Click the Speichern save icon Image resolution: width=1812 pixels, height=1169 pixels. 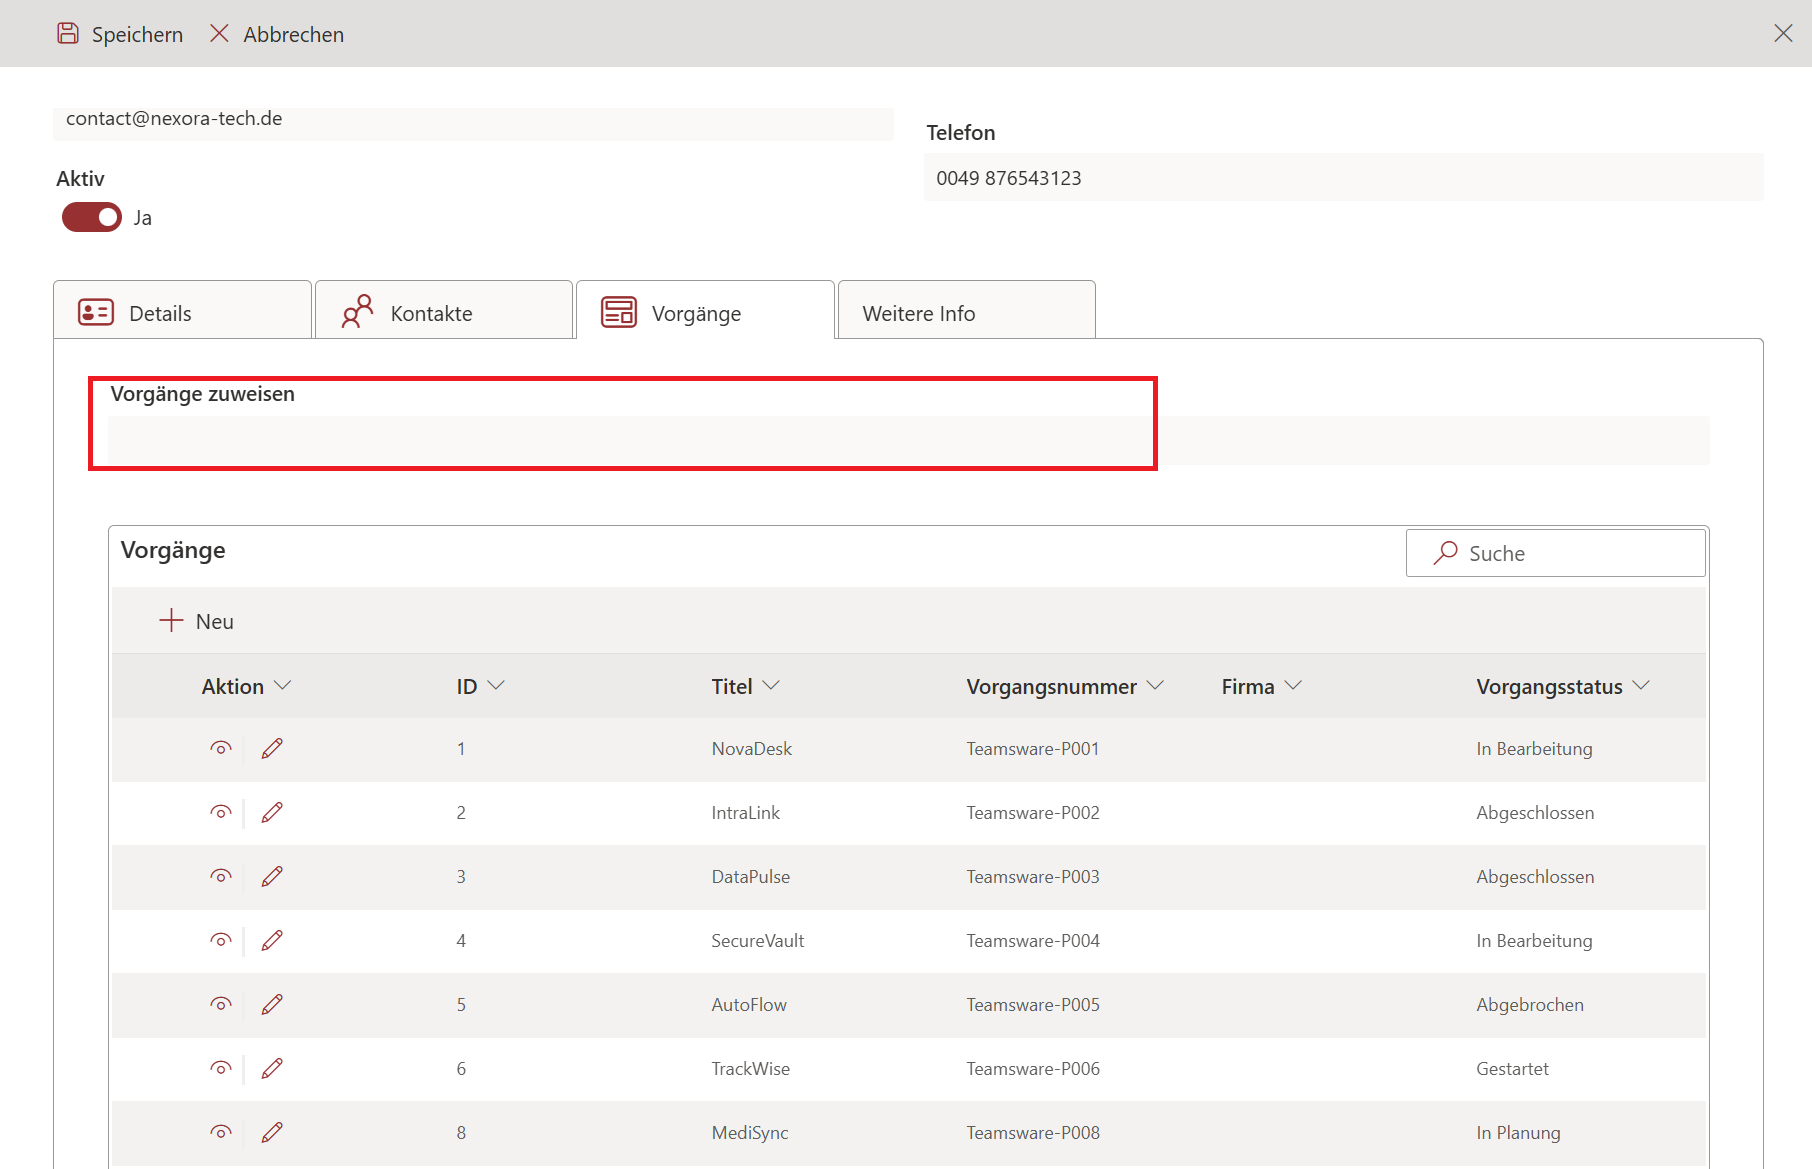[x=68, y=34]
